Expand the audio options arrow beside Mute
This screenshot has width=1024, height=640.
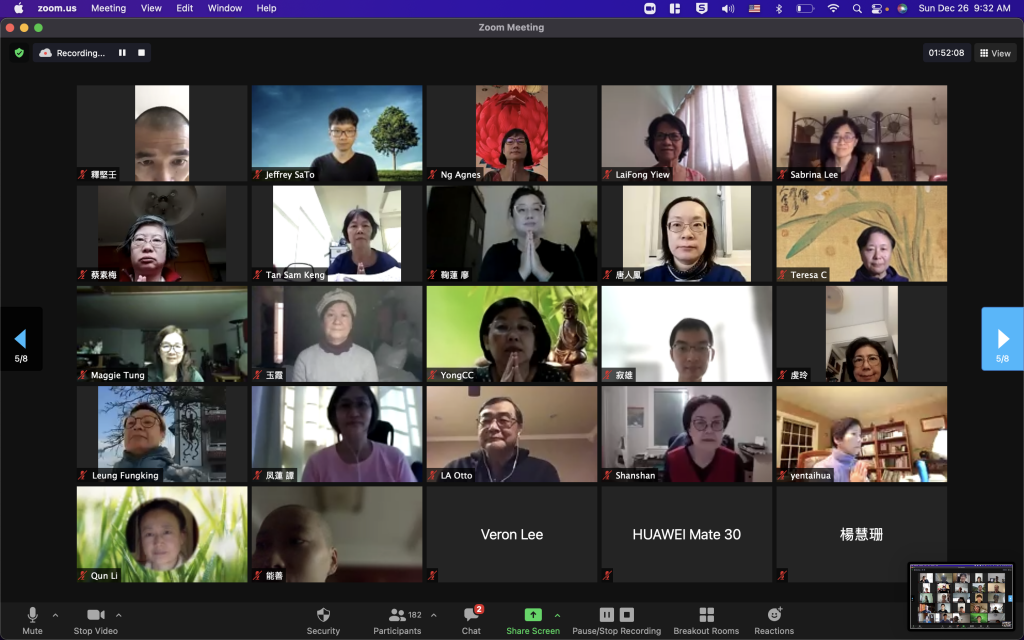coord(55,615)
